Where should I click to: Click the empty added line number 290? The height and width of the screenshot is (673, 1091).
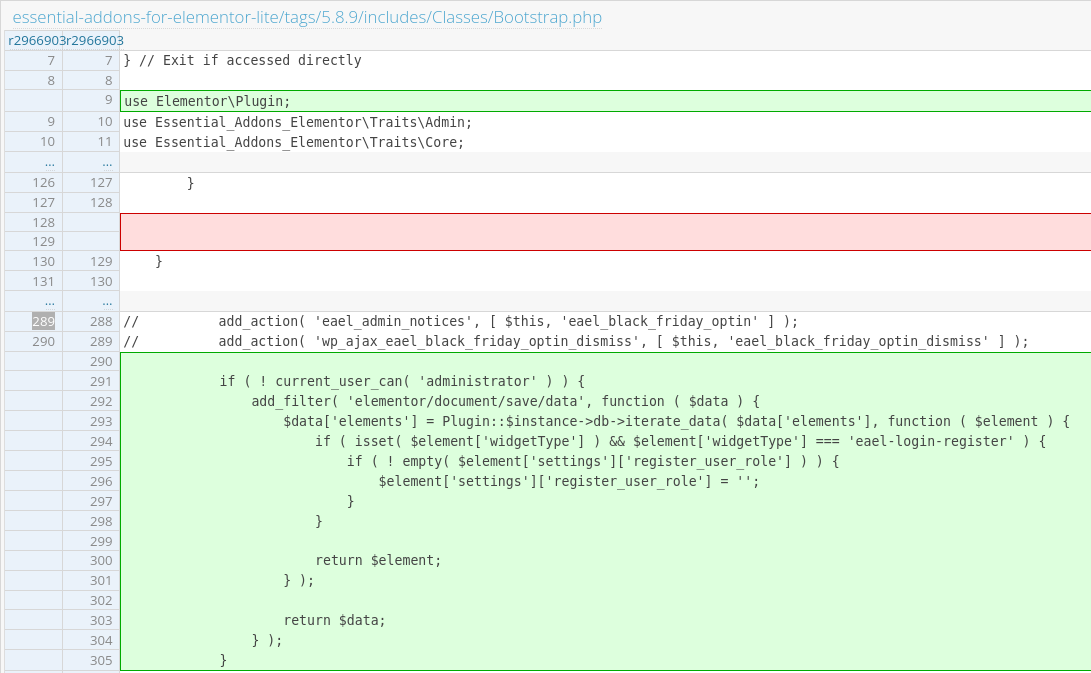click(100, 361)
